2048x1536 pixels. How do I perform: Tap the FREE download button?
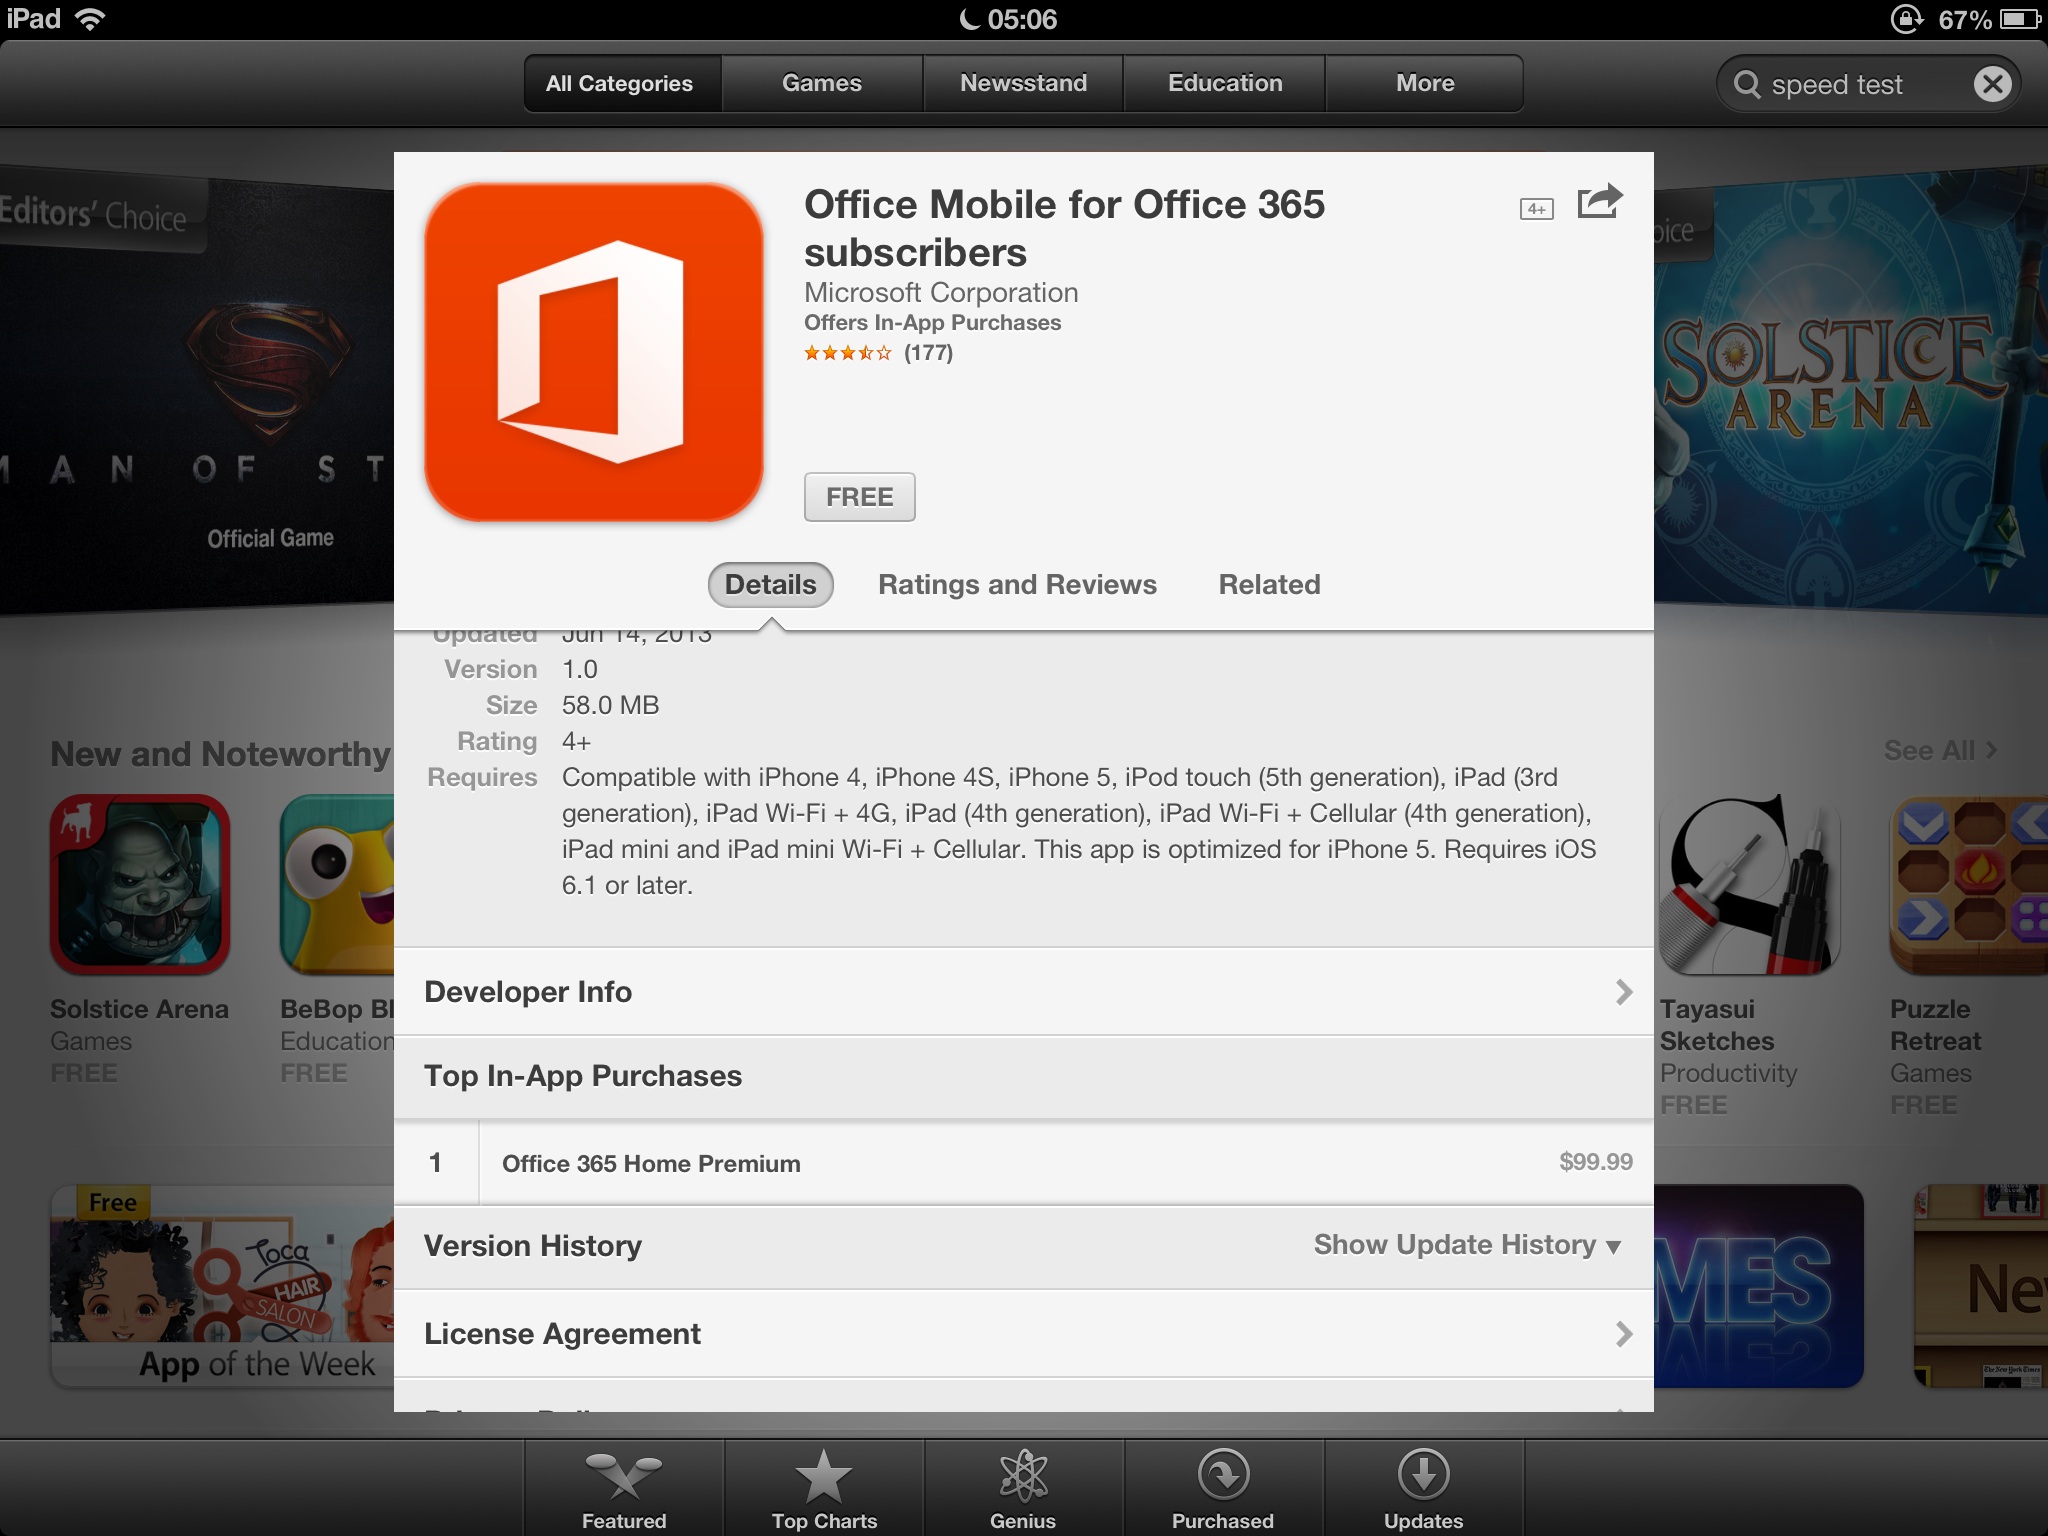[859, 497]
